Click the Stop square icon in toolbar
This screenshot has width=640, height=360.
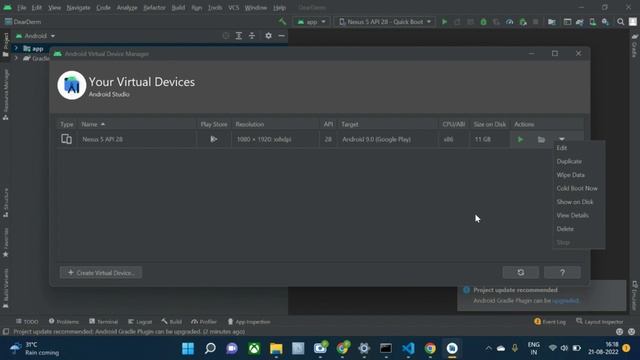[x=536, y=22]
